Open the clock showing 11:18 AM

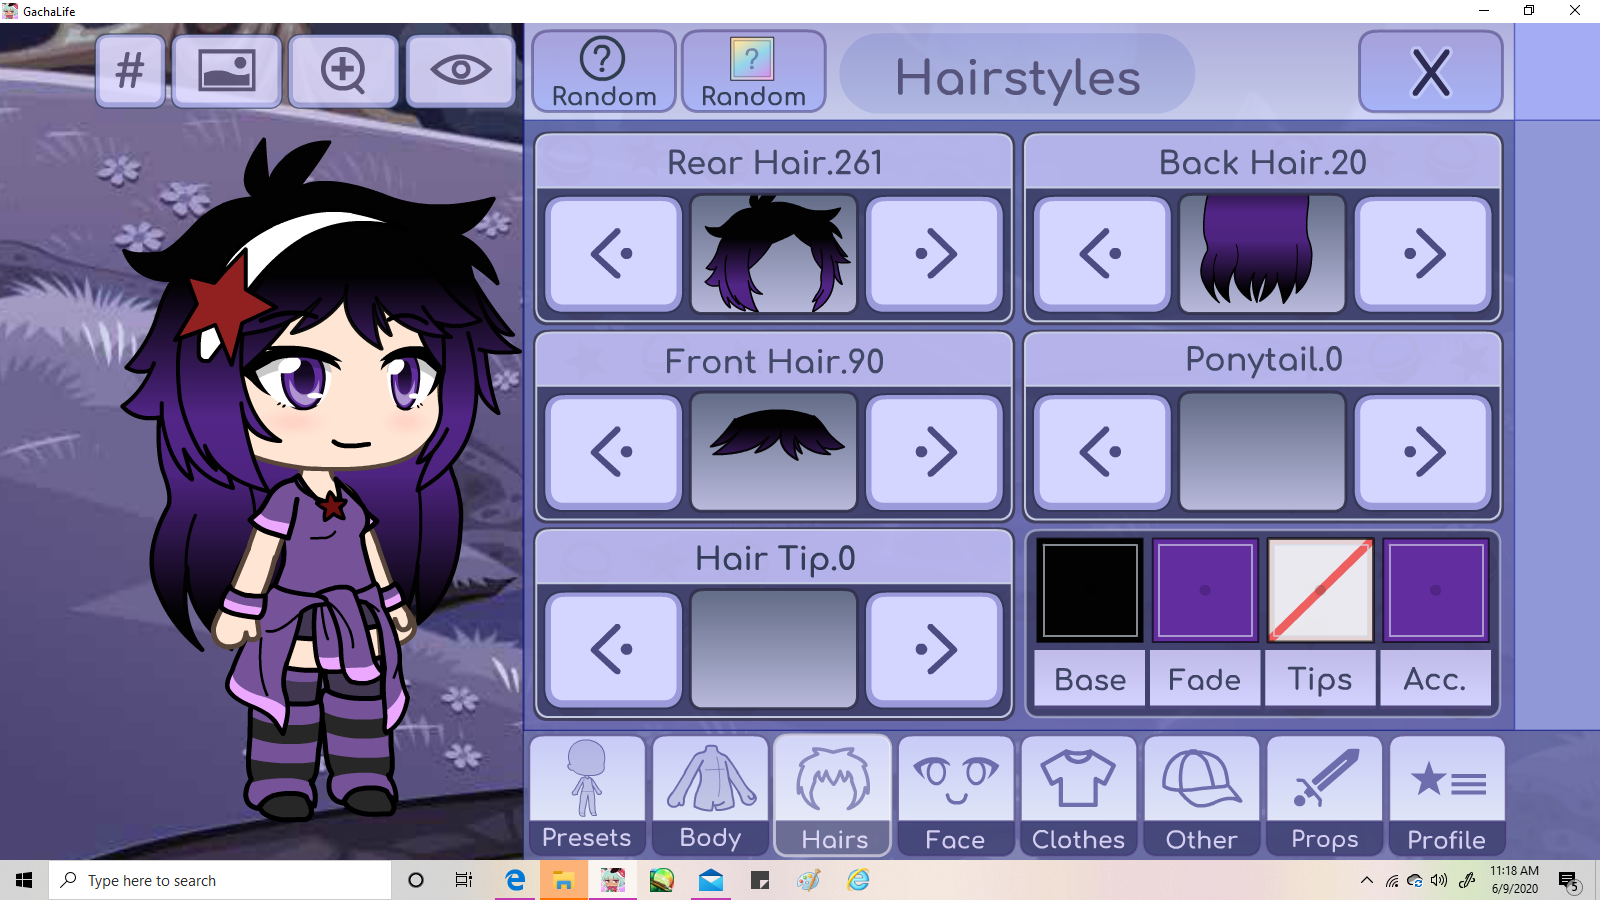1514,880
